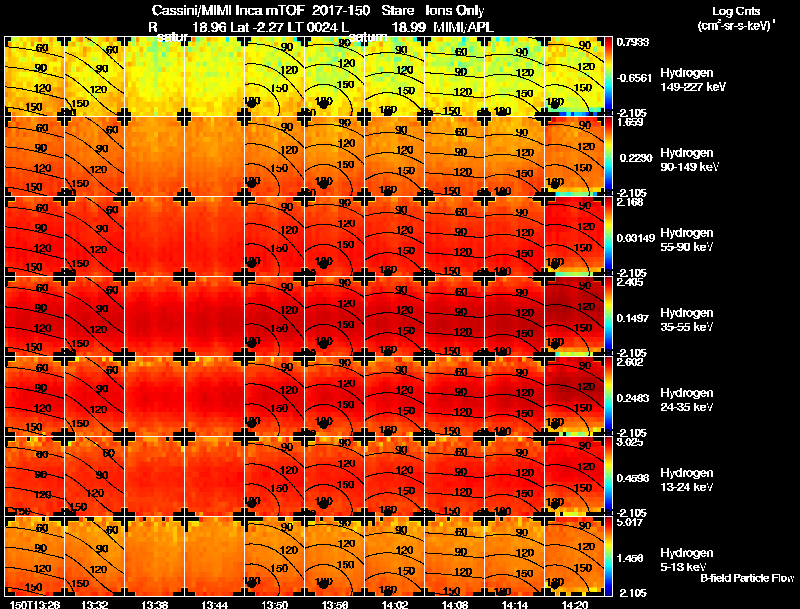Click the Log Cnts colorbar title
This screenshot has height=609, width=800.
coord(736,18)
